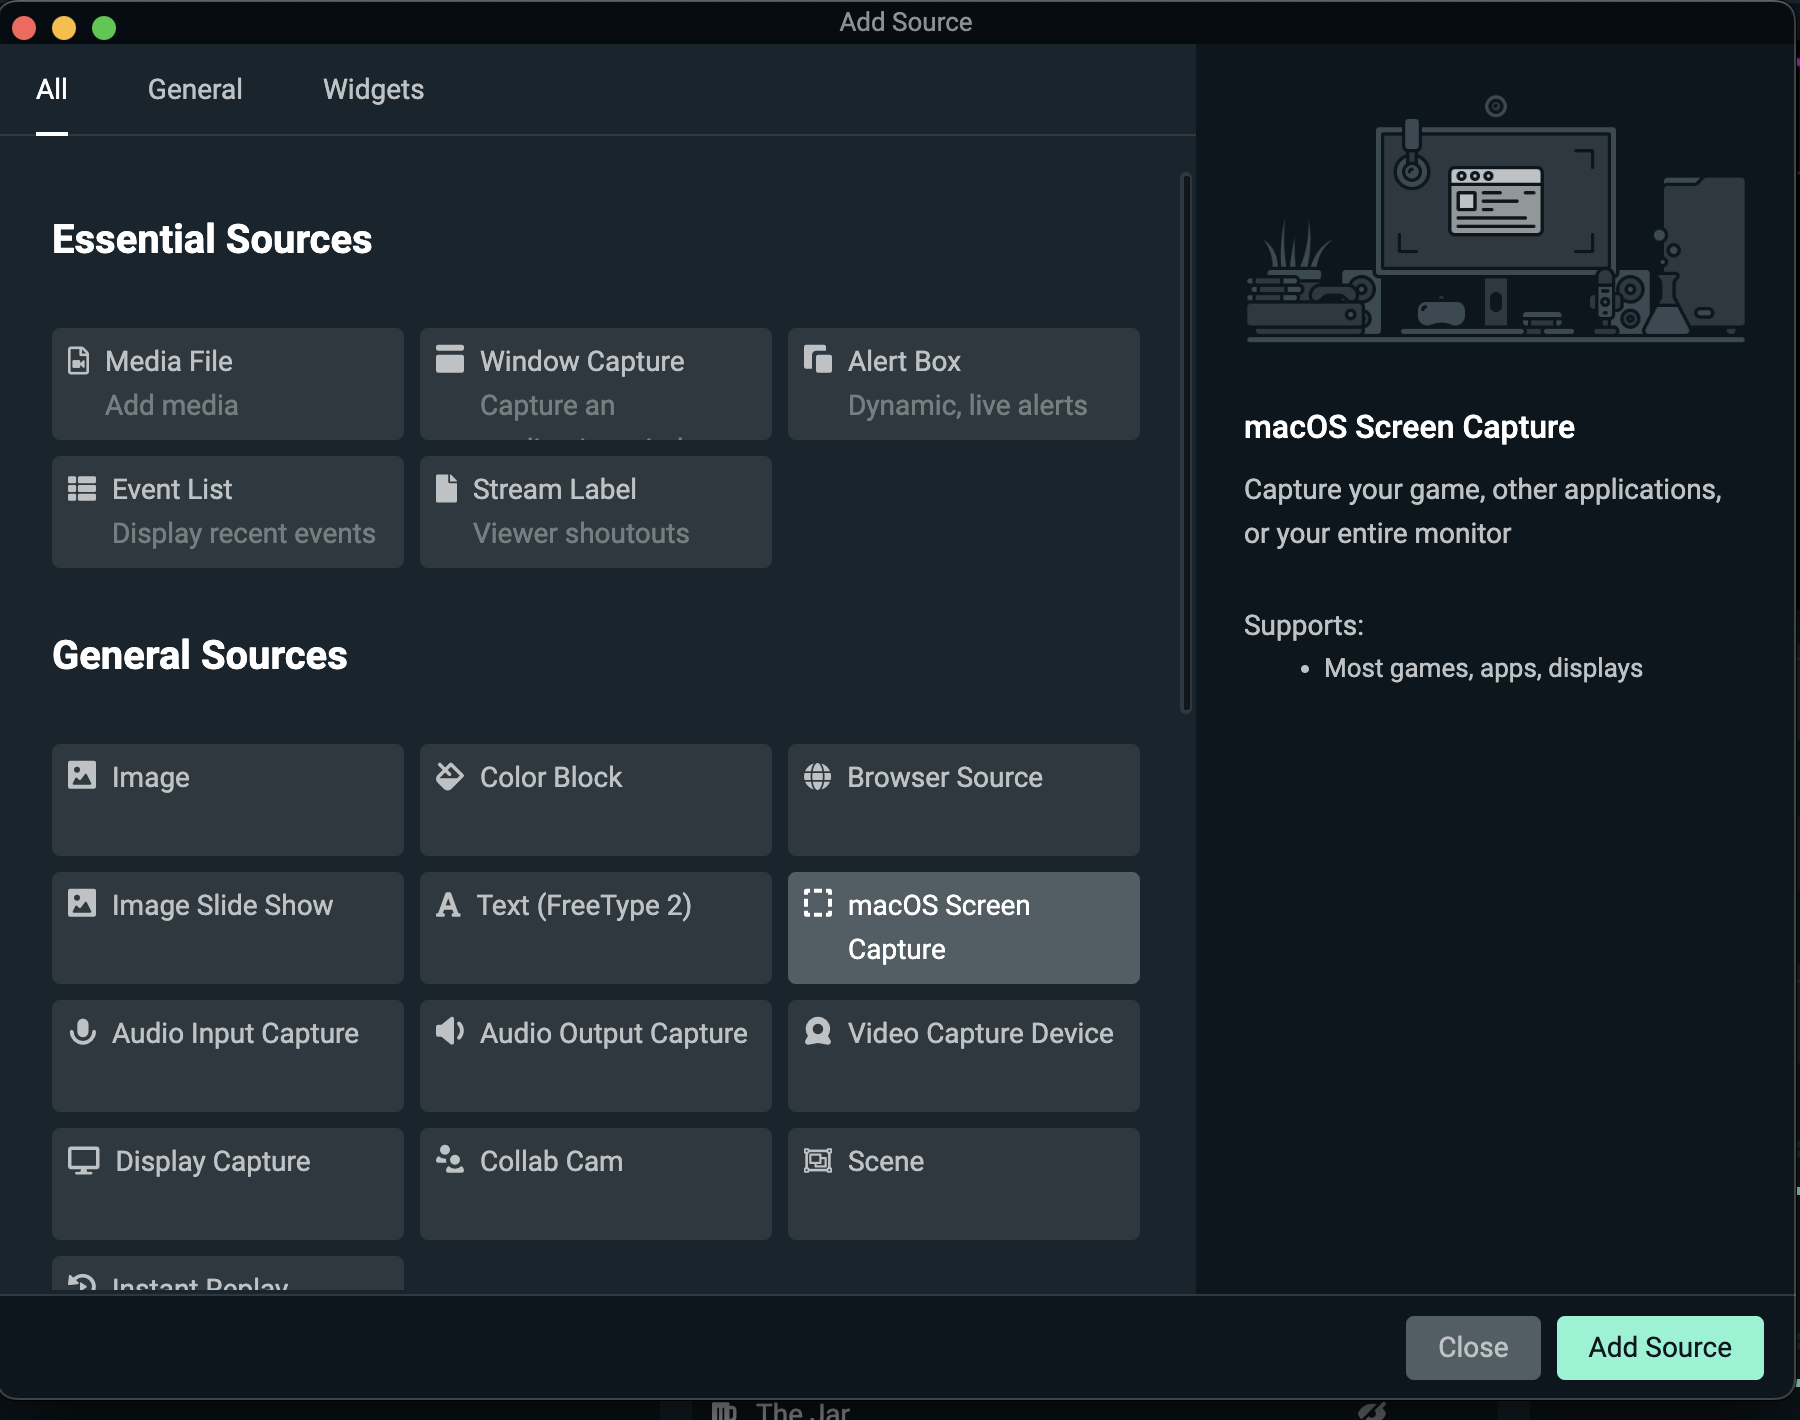Open the General tab
This screenshot has width=1800, height=1420.
tap(195, 89)
